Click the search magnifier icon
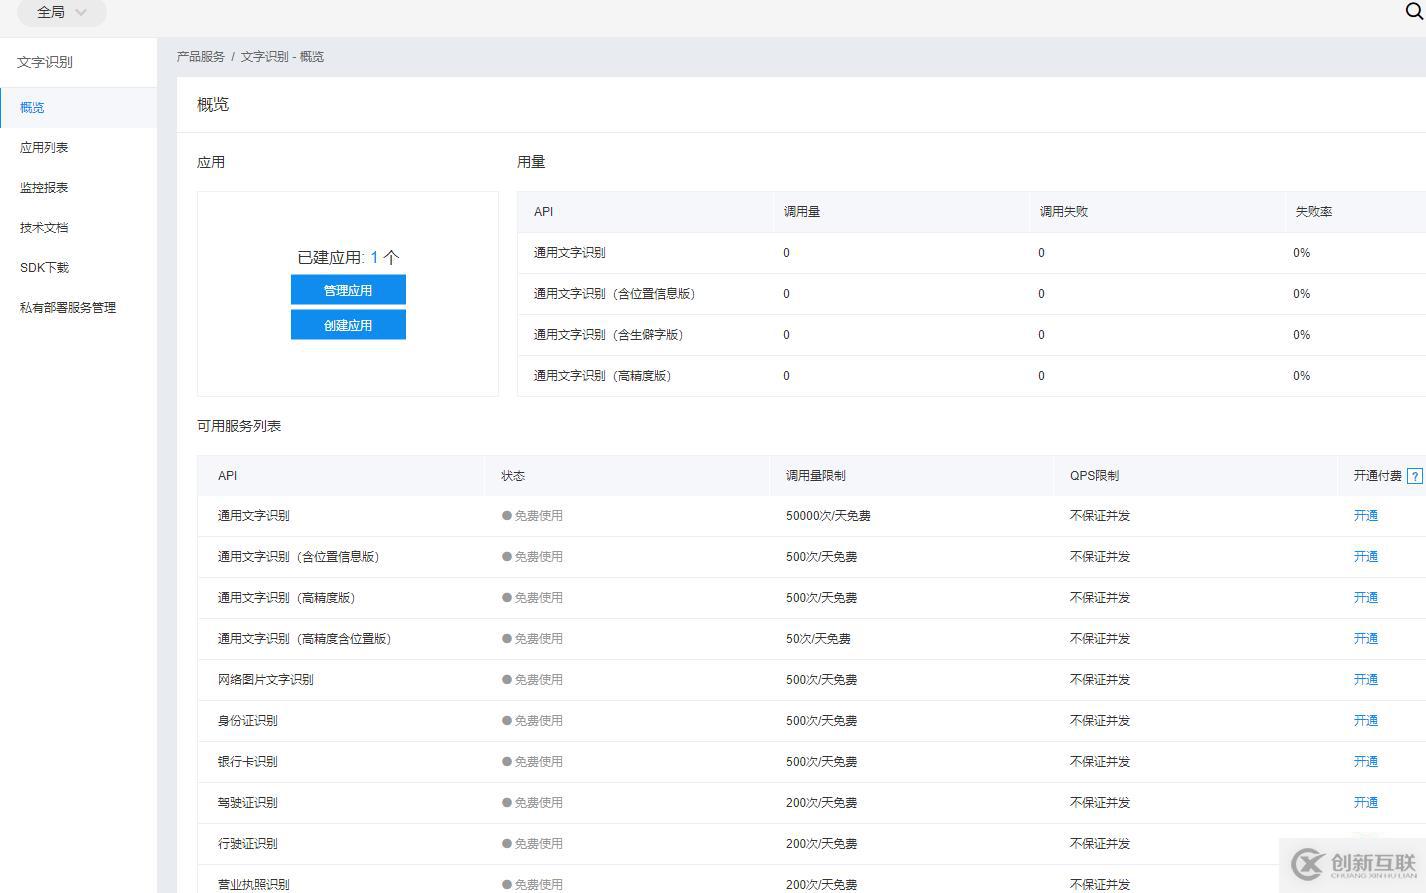Screen dimensions: 1426x893 tap(1414, 11)
